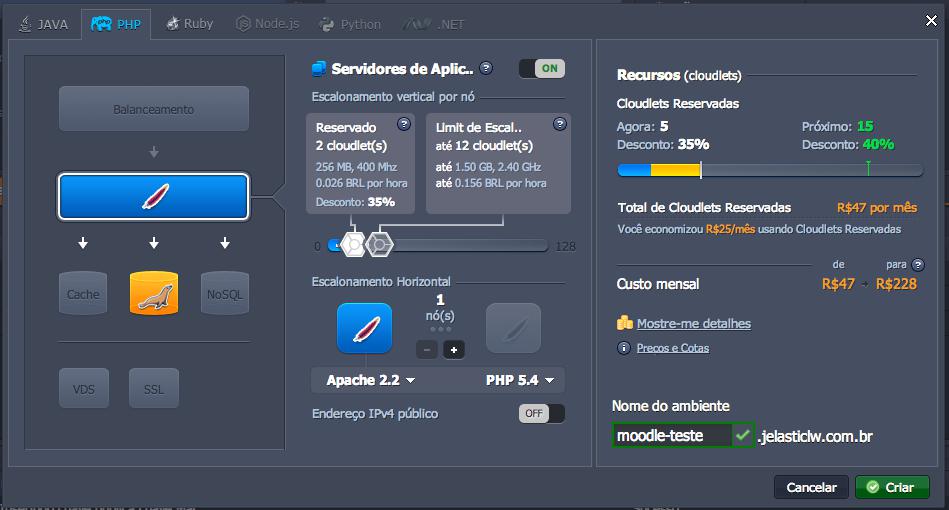Select the NoSQL database block
The image size is (949, 510).
224,293
